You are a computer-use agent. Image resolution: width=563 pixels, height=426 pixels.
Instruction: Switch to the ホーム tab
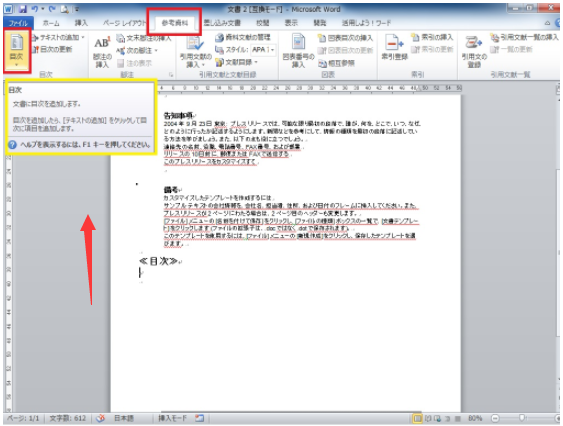point(51,23)
